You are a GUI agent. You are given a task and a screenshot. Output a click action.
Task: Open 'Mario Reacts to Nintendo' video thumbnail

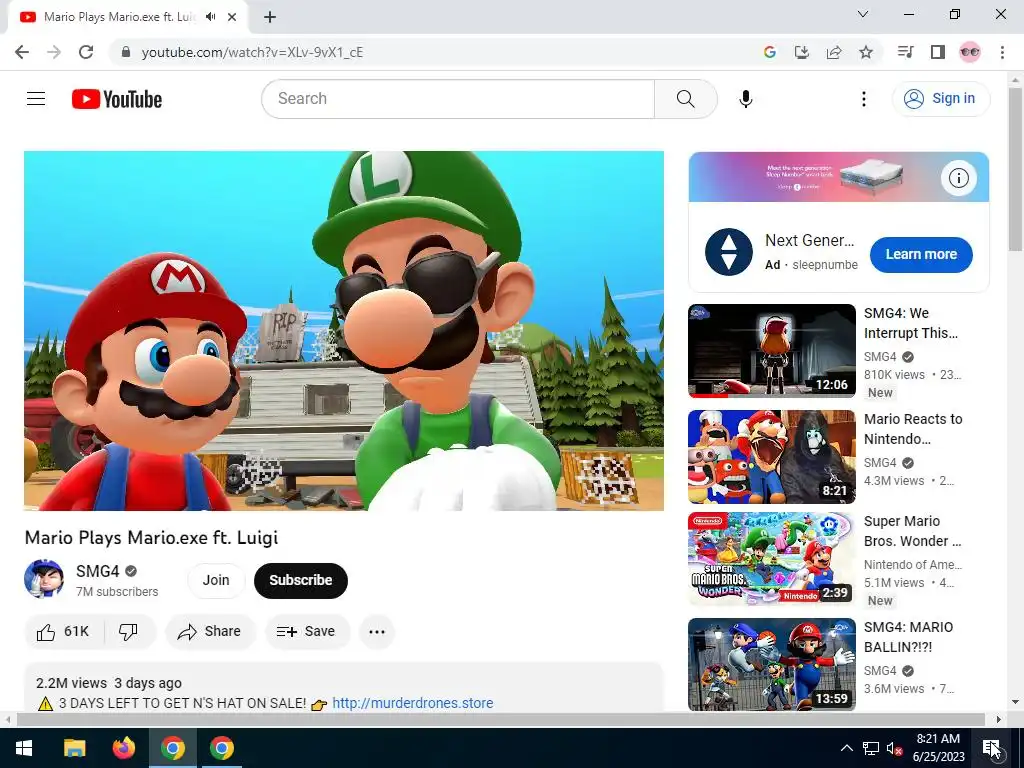coord(771,456)
